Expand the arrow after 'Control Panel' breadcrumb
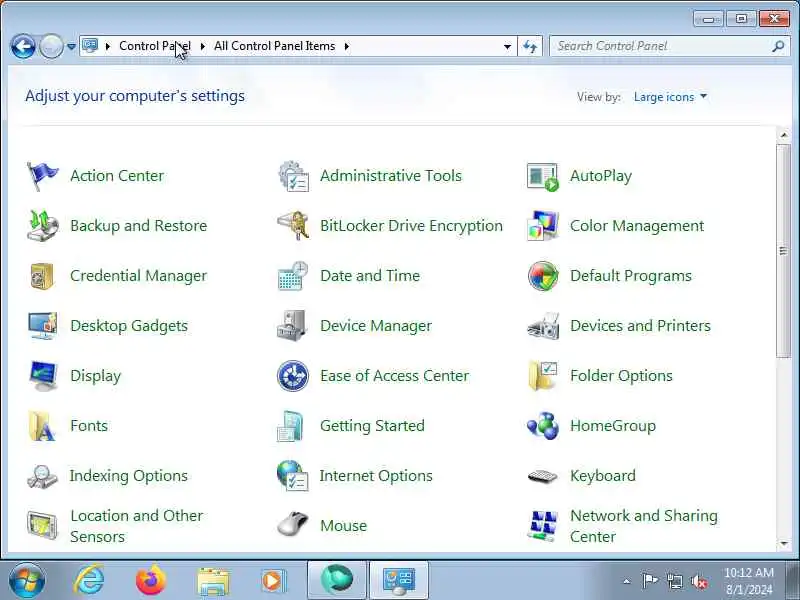This screenshot has width=800, height=600. 203,46
